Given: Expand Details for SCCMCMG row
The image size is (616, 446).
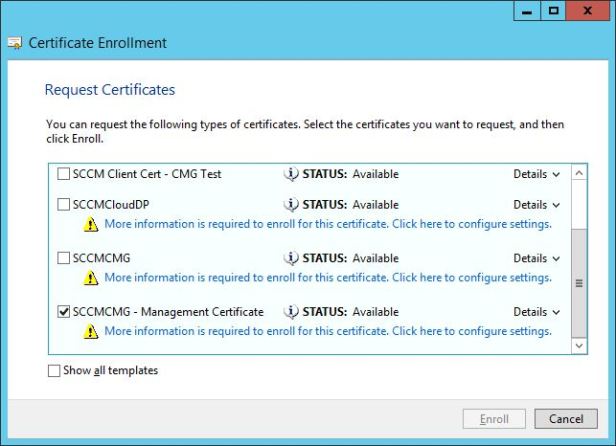Looking at the screenshot, I should pos(537,258).
